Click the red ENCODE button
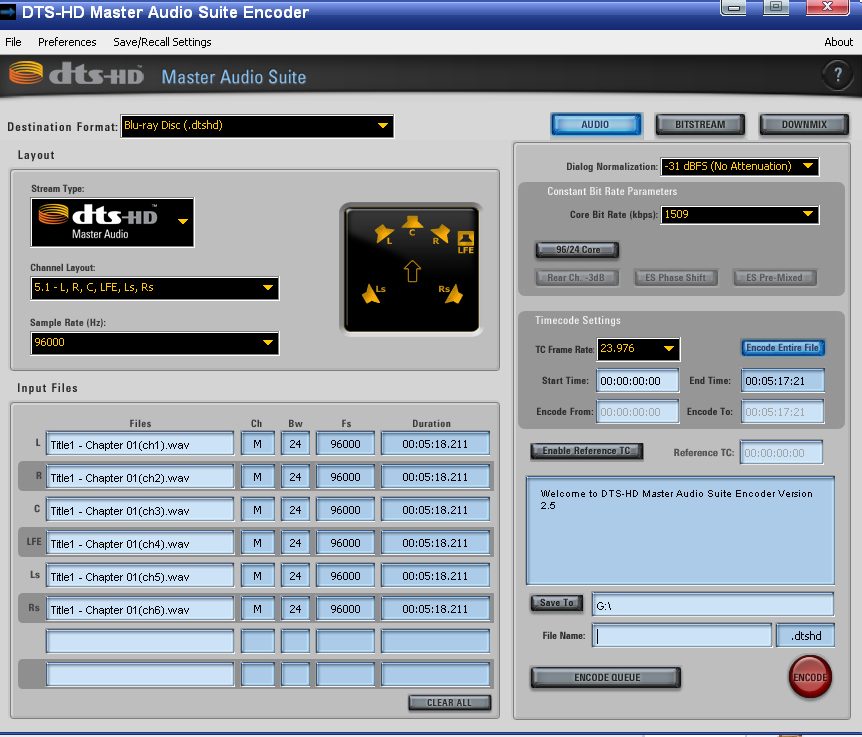 point(810,677)
